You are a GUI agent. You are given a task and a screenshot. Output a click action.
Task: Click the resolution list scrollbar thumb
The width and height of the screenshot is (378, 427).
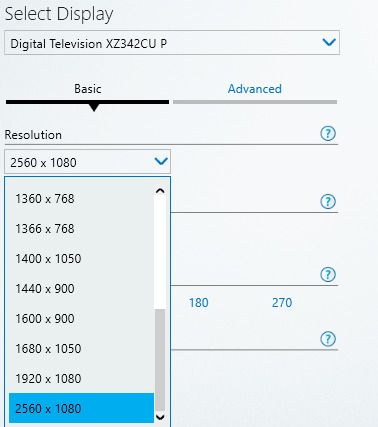click(160, 360)
